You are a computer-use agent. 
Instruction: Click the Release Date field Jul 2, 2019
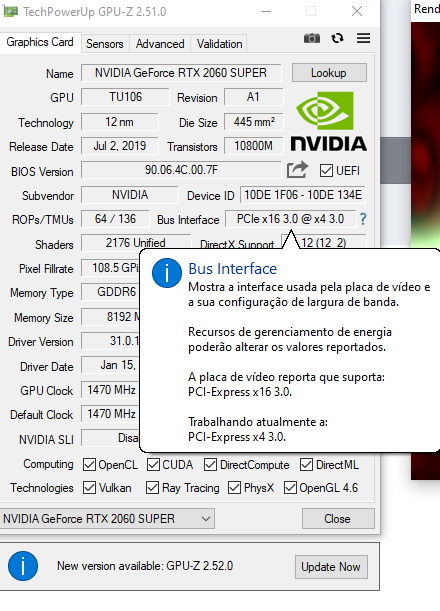(x=120, y=146)
